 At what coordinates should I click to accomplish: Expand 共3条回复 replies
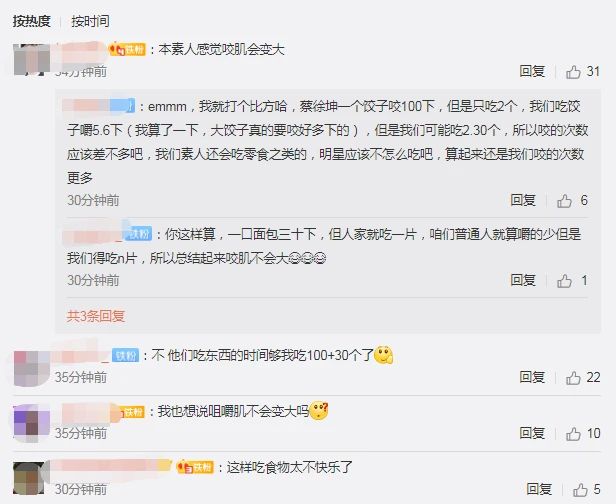coord(96,316)
